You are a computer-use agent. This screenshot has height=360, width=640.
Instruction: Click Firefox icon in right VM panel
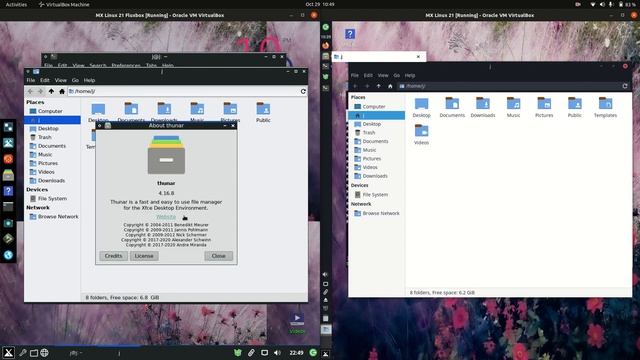pos(326,46)
